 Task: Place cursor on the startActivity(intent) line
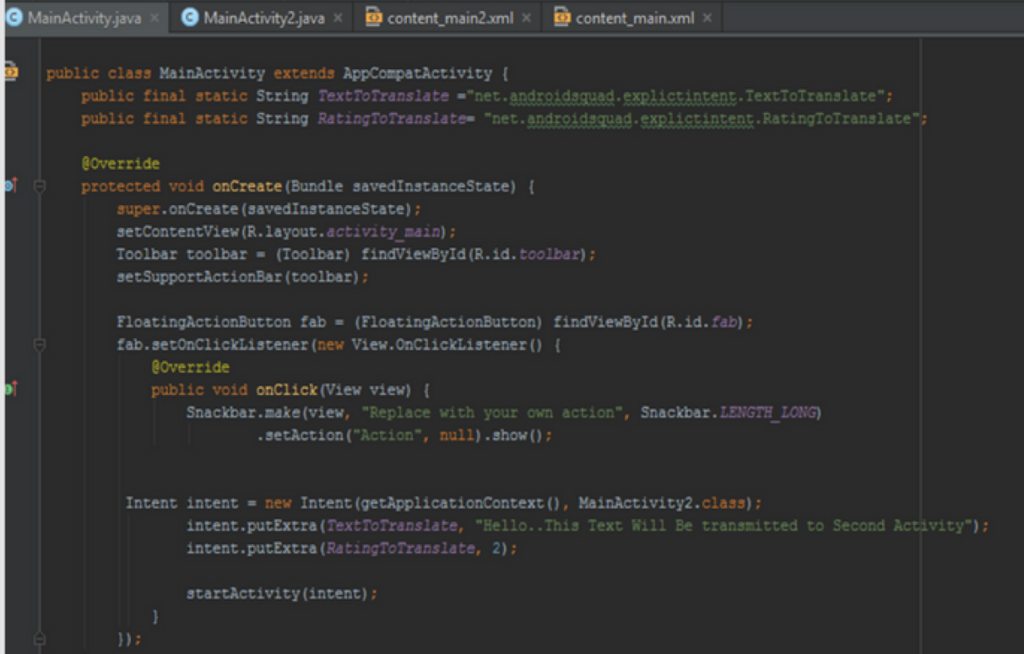tap(282, 593)
